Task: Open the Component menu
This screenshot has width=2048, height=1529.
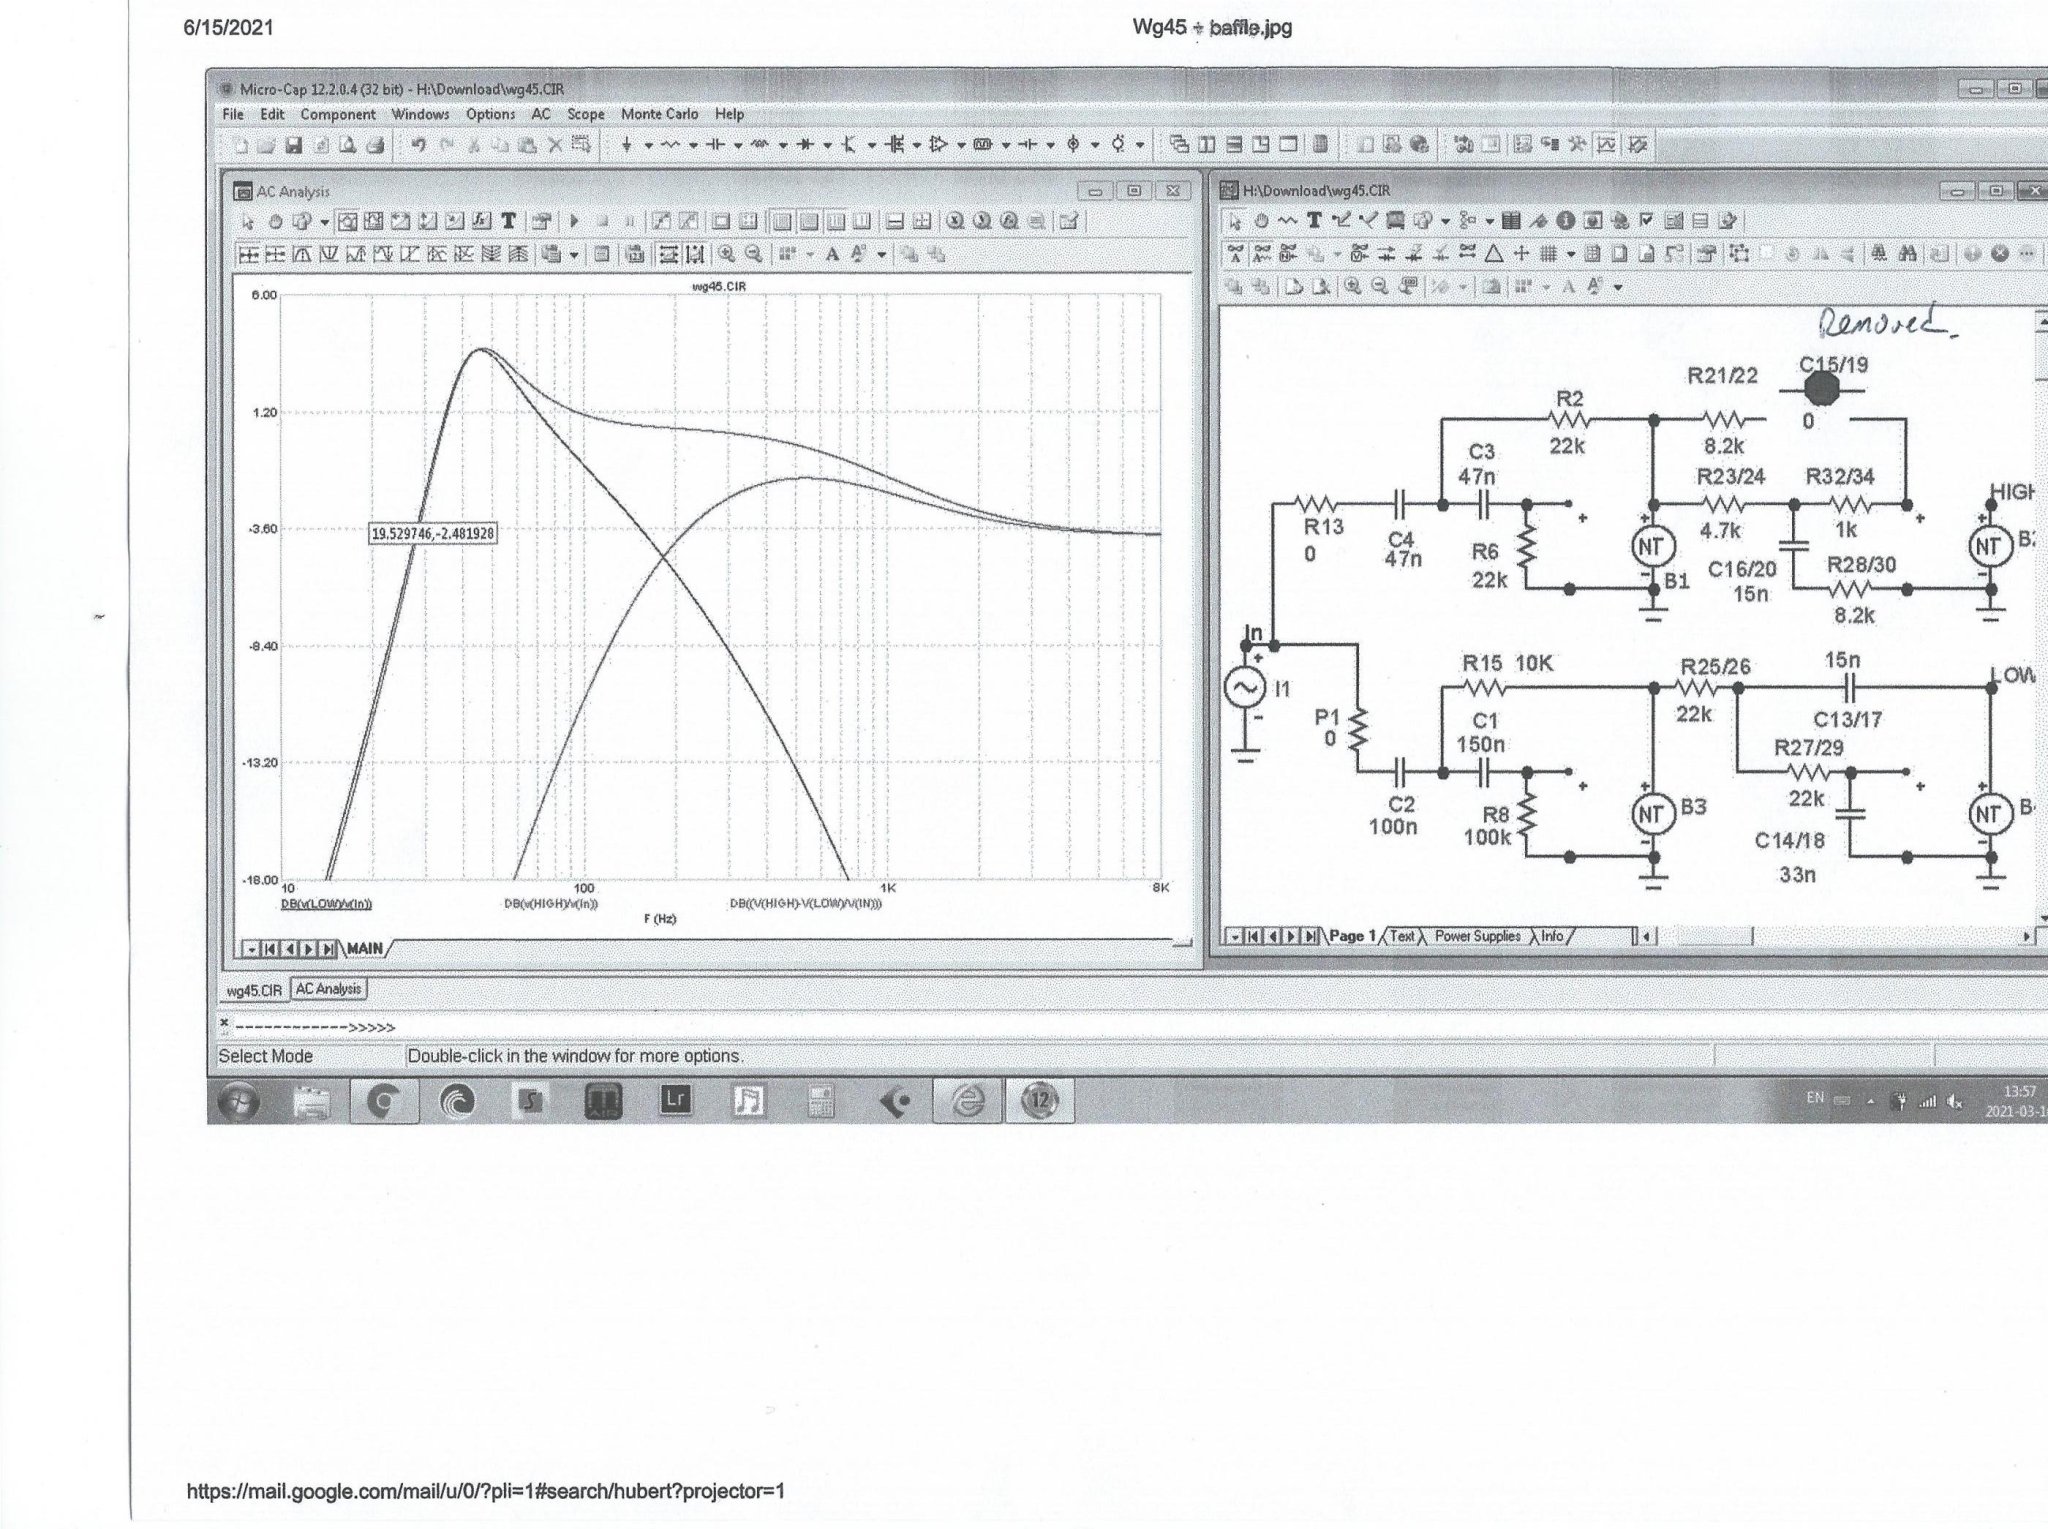Action: [x=338, y=114]
